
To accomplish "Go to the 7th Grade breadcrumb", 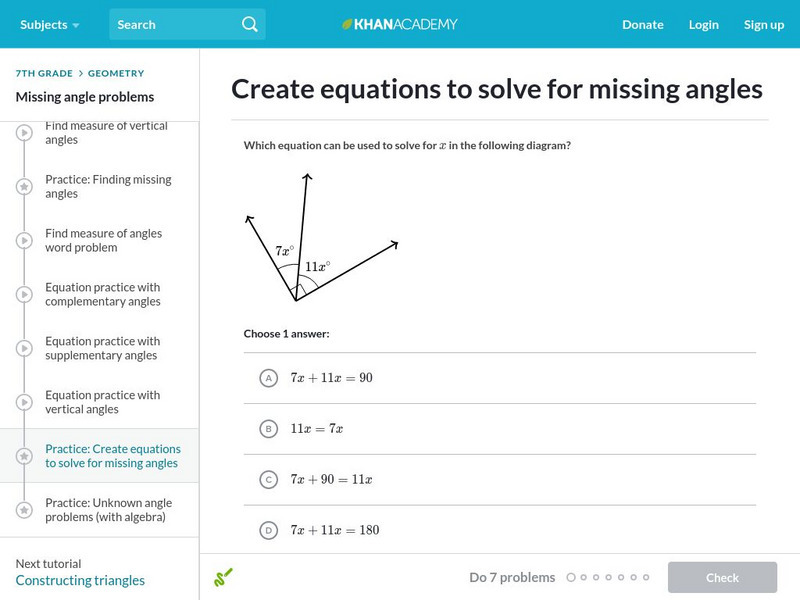I will pos(44,73).
